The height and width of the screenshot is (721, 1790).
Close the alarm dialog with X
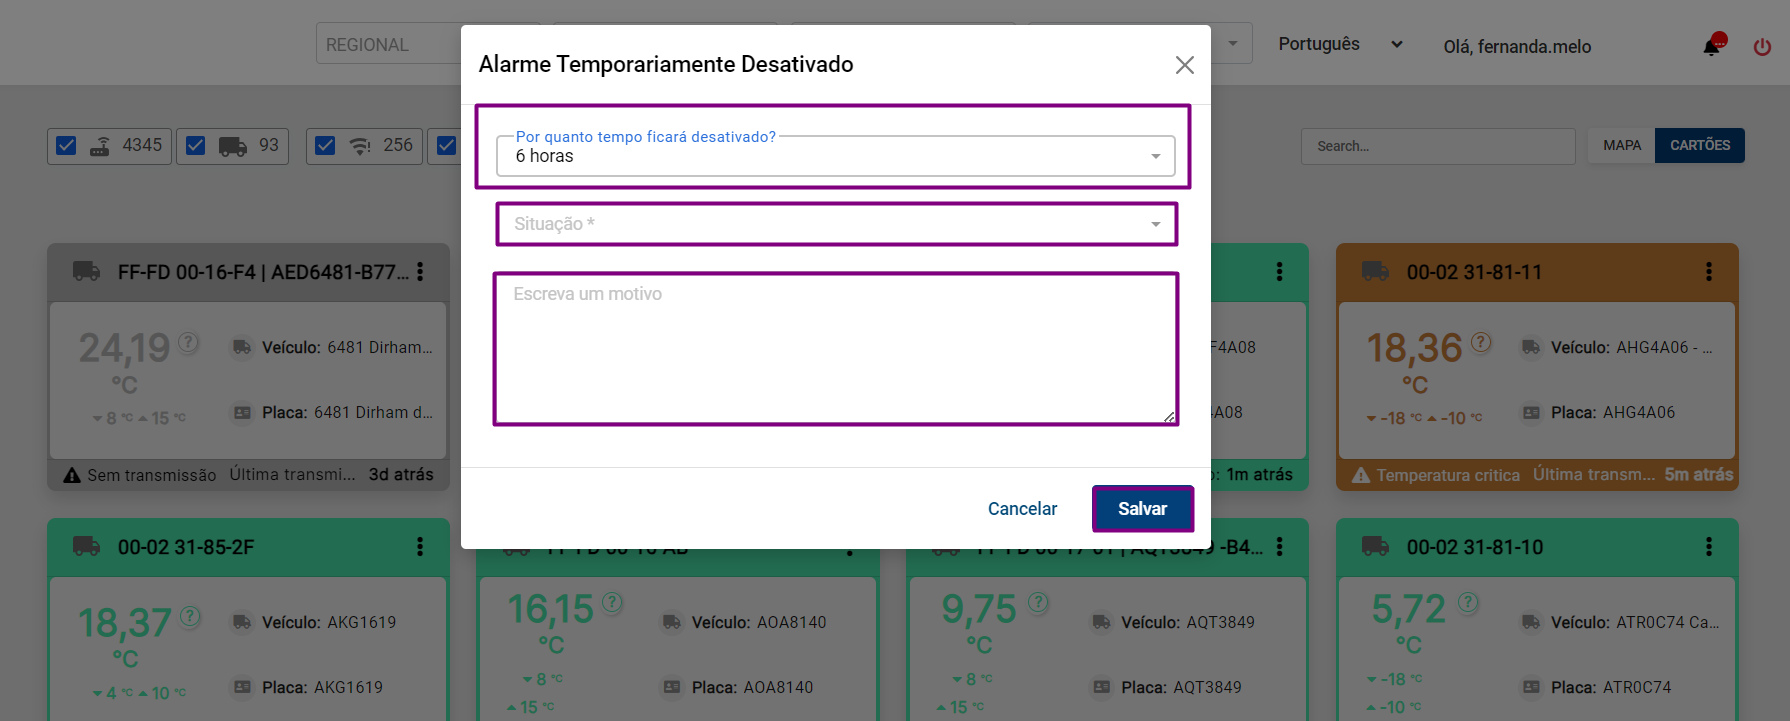click(1184, 65)
